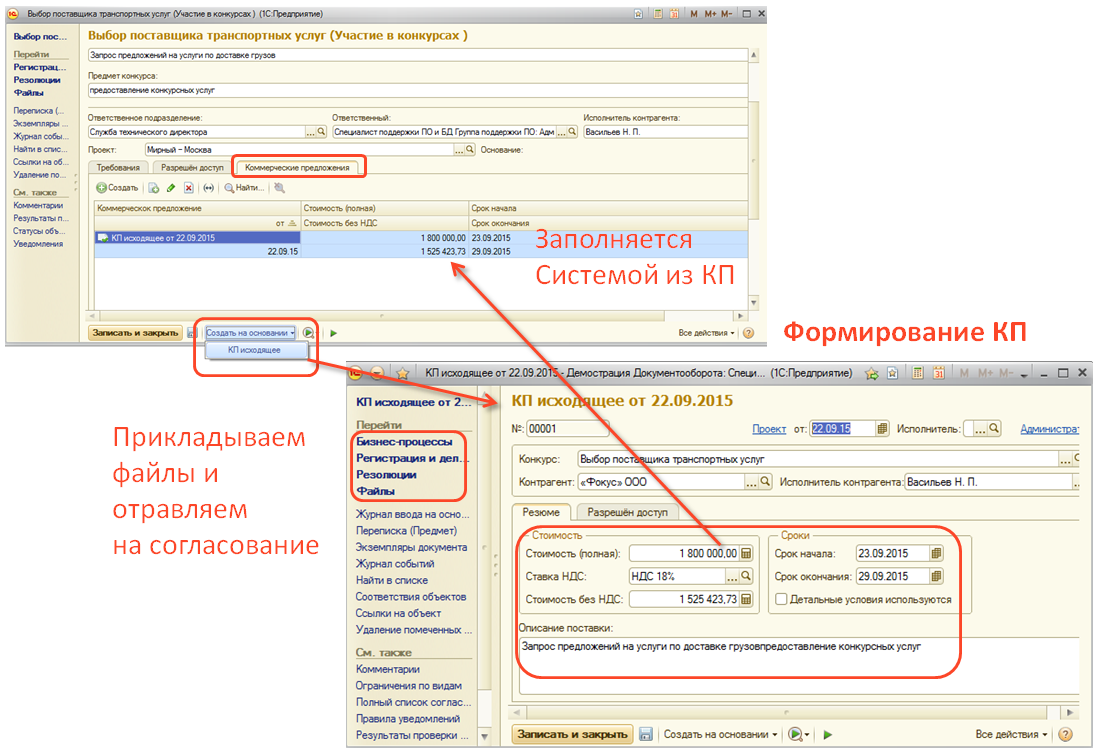Click the red delete mark icon in list toolbar
Image resolution: width=1098 pixels, height=753 pixels.
click(188, 188)
